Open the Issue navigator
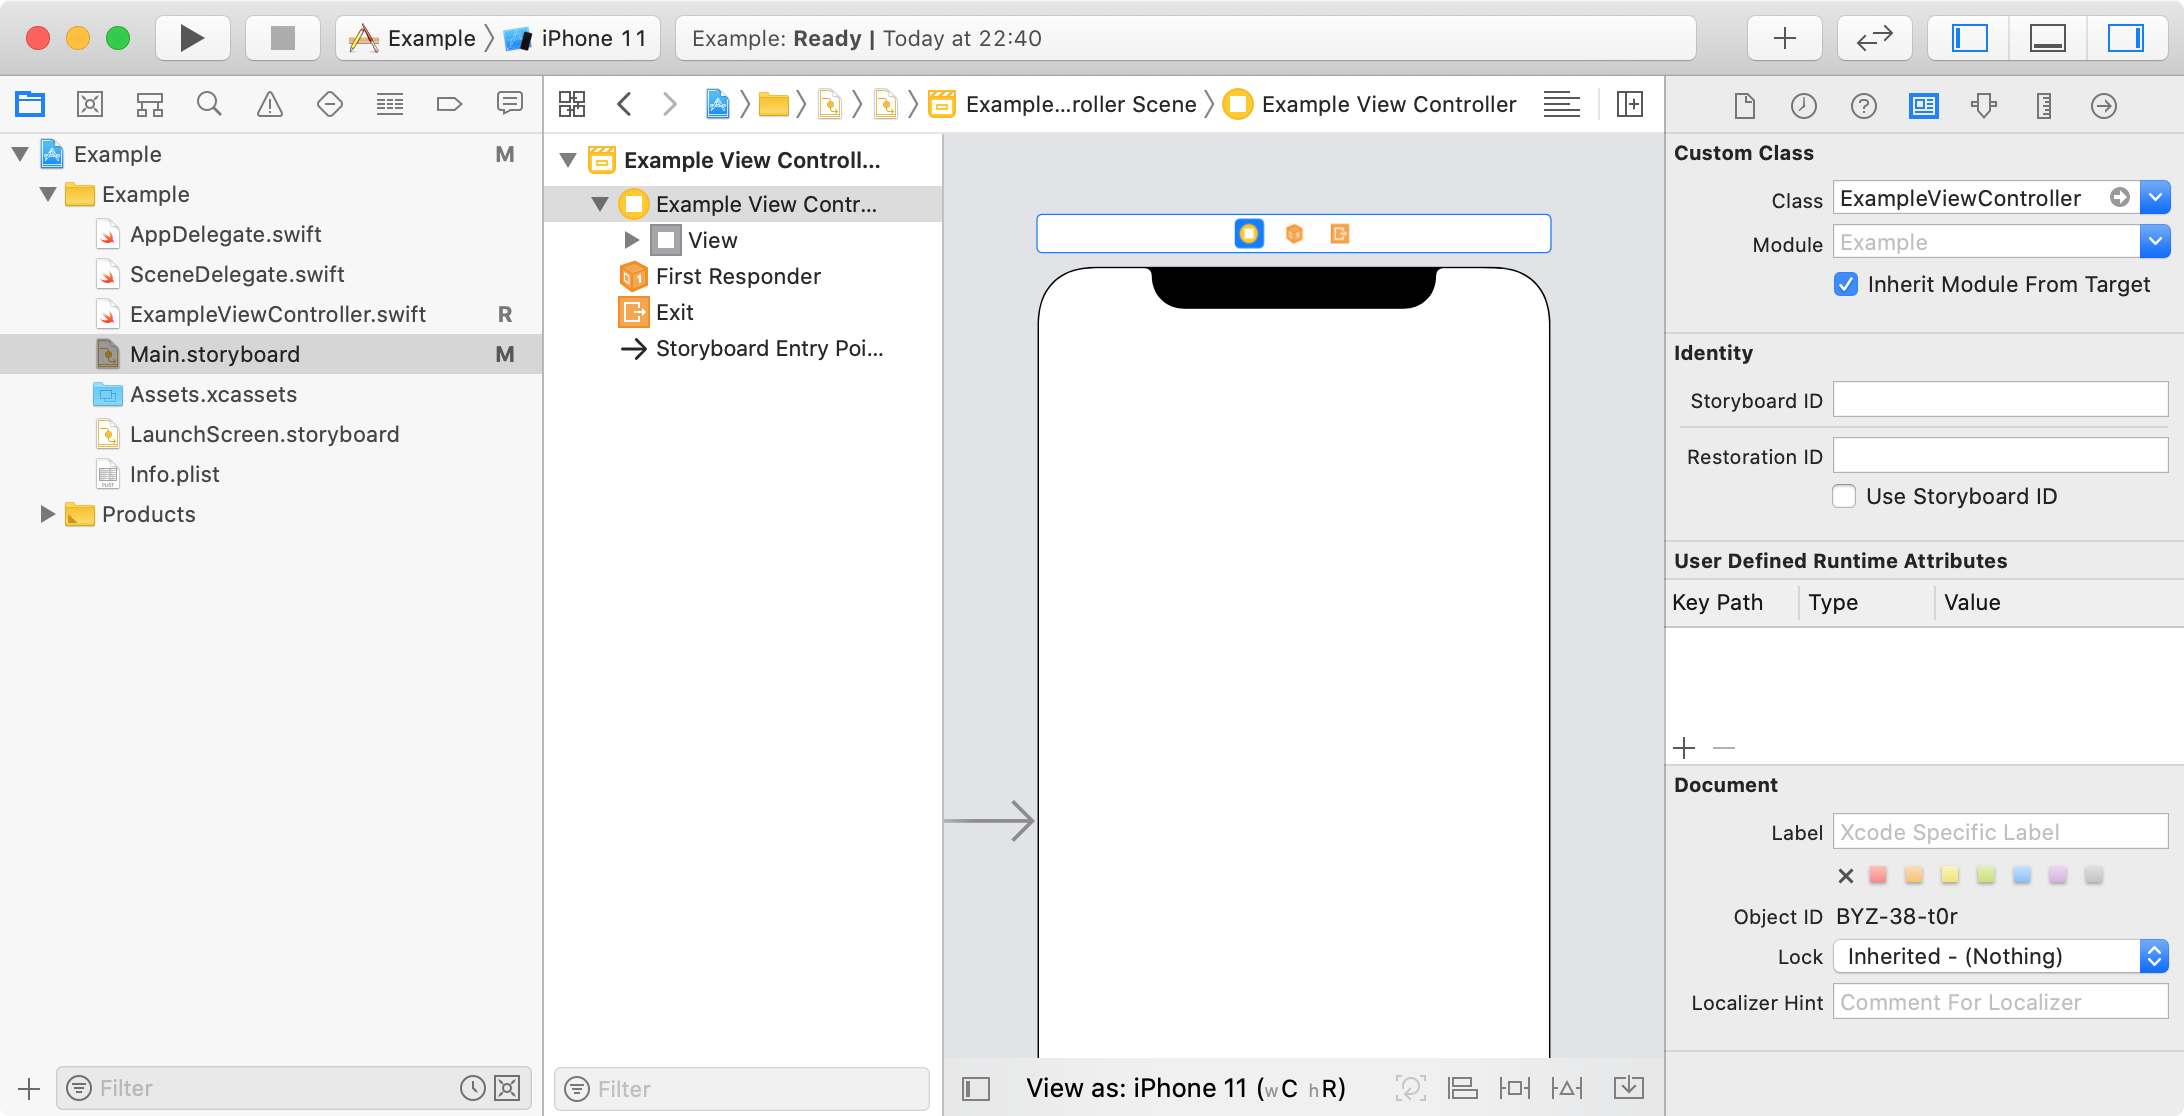The image size is (2184, 1116). [270, 104]
